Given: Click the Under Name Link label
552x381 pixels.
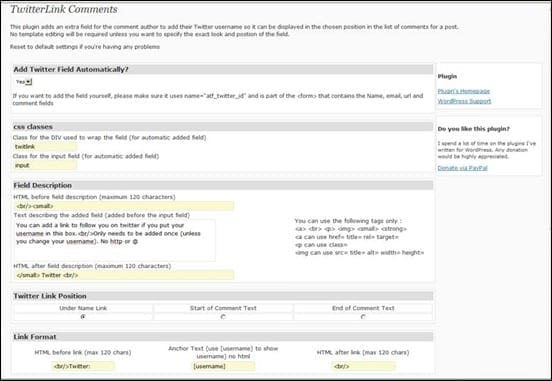Looking at the screenshot, I should click(x=83, y=308).
